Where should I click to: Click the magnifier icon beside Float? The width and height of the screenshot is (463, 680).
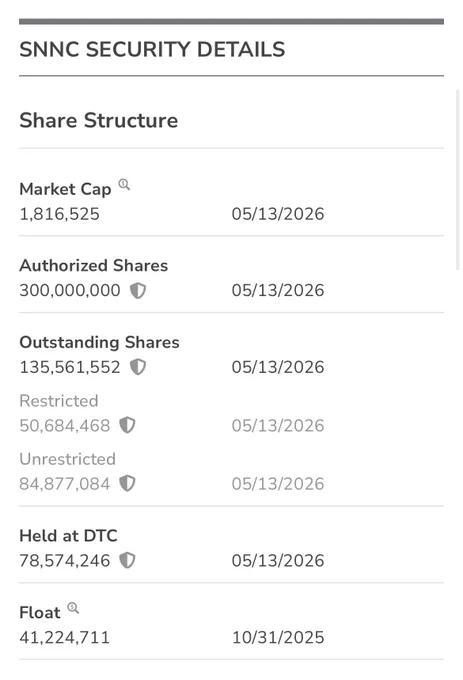(73, 608)
